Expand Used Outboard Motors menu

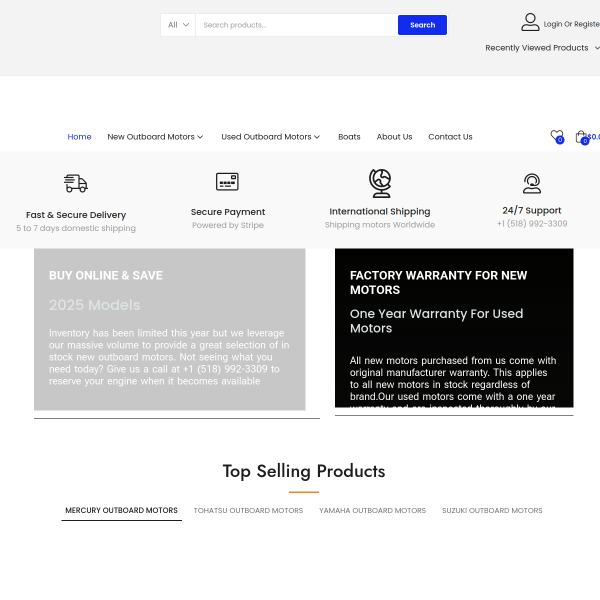click(x=271, y=137)
